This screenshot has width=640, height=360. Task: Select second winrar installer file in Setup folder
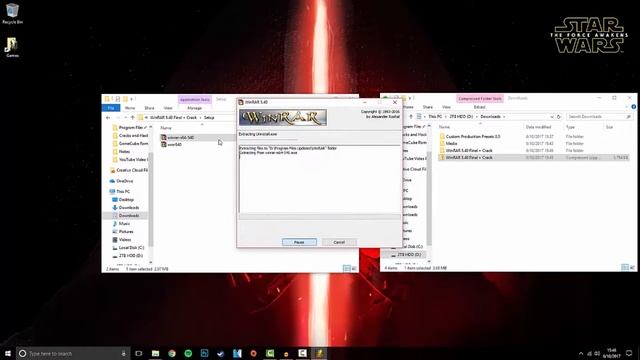[171, 144]
